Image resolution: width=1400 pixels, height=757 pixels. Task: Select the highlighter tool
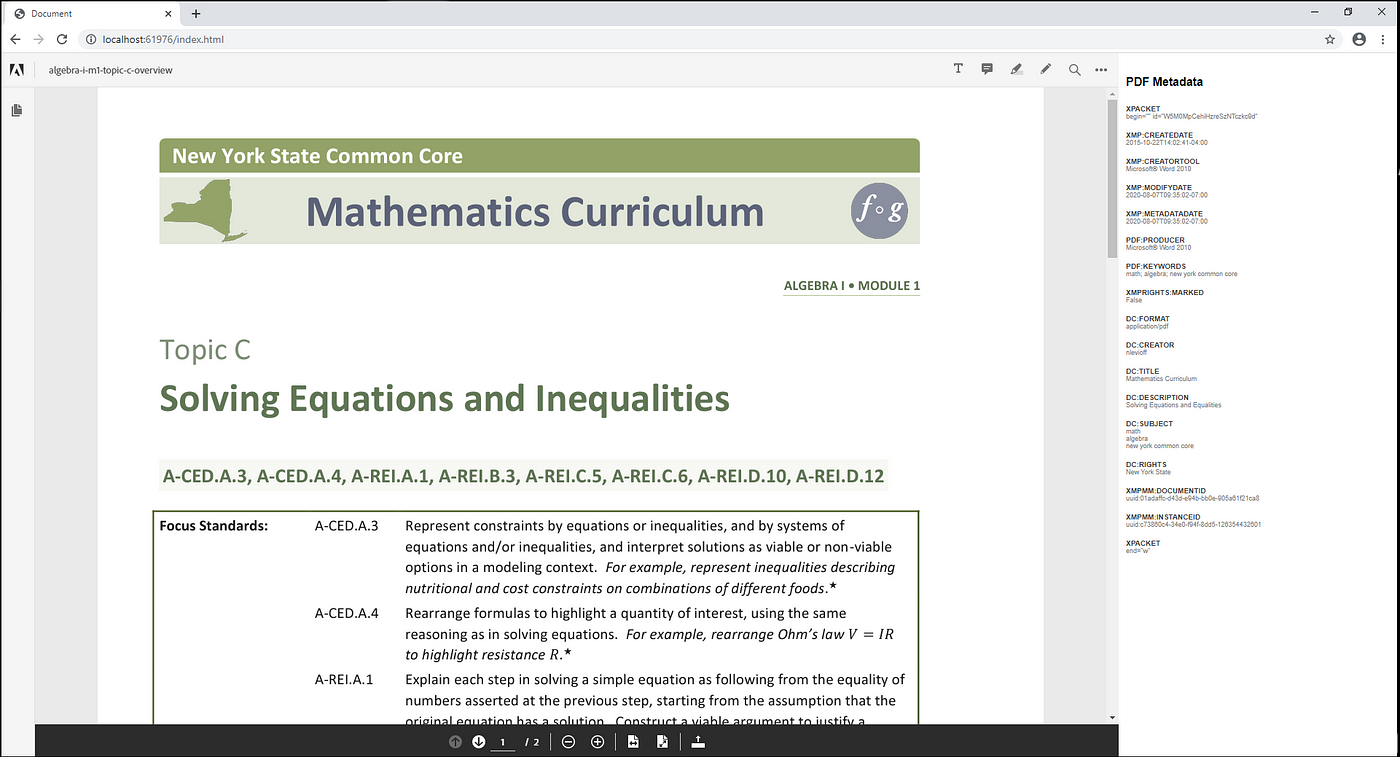click(1016, 69)
